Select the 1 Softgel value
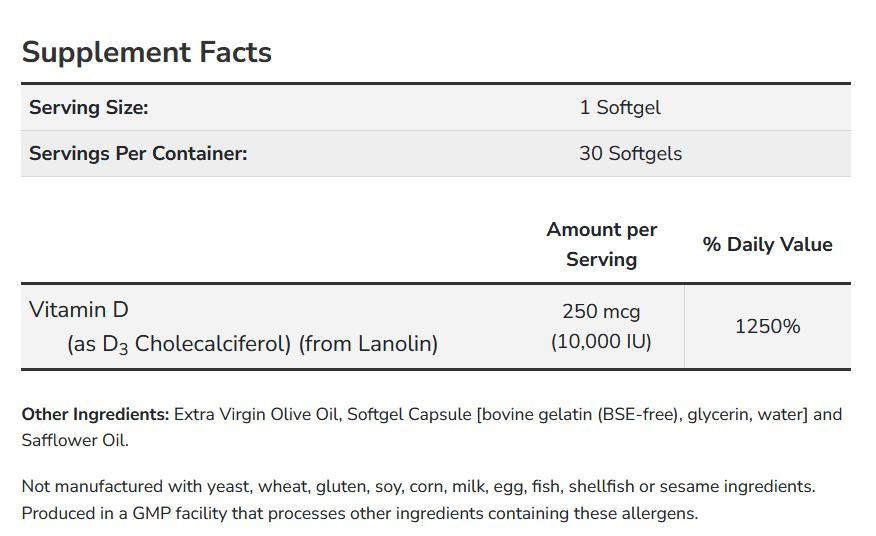This screenshot has height=536, width=876. tap(619, 107)
